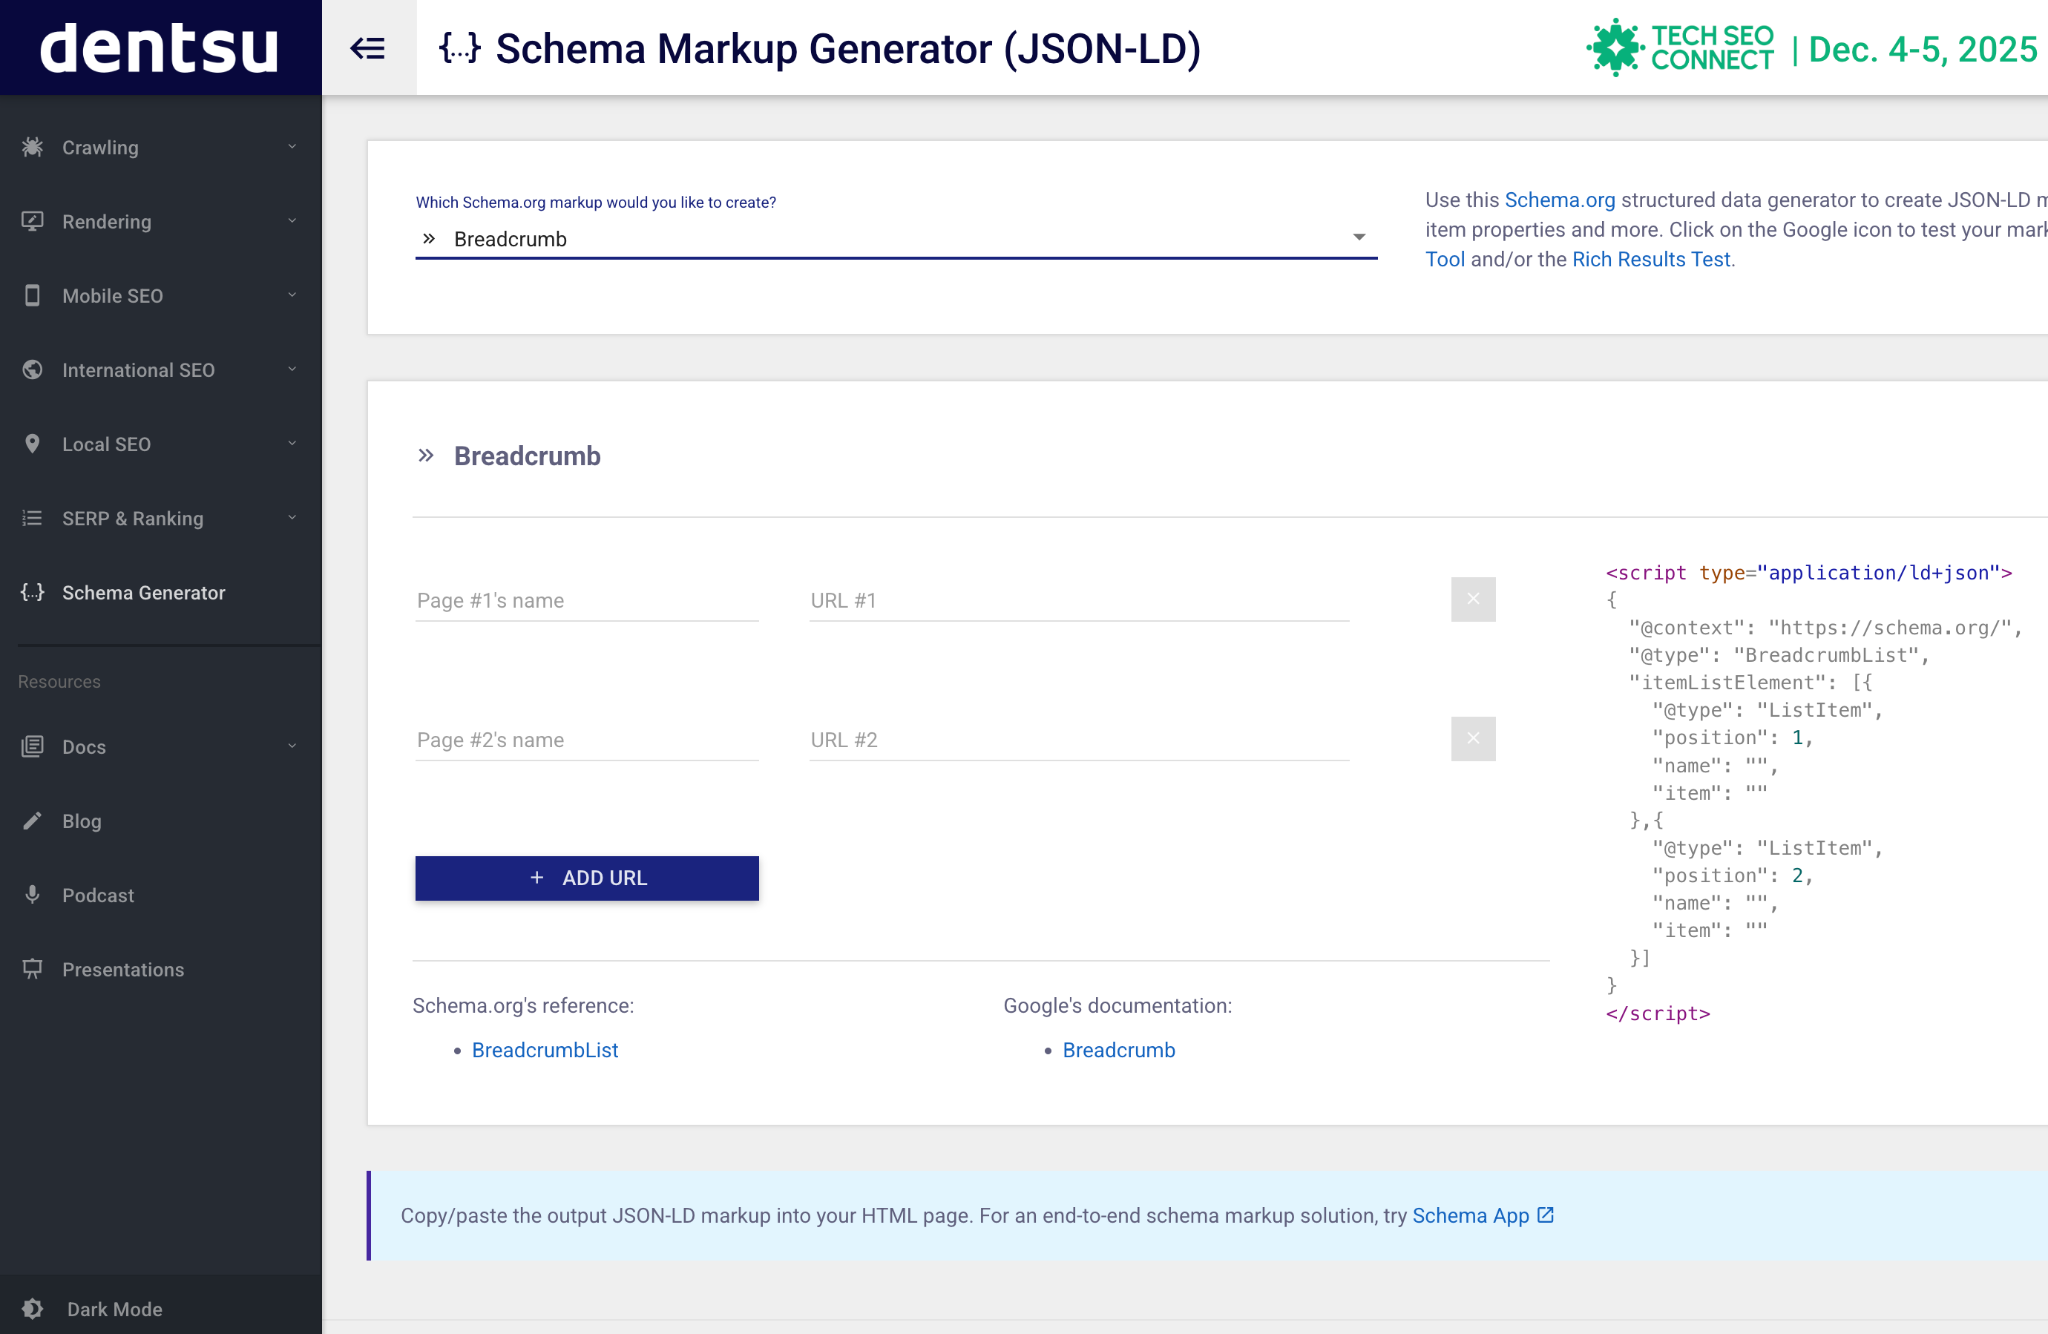This screenshot has width=2048, height=1334.
Task: Open Presentations in the sidebar
Action: coord(122,969)
